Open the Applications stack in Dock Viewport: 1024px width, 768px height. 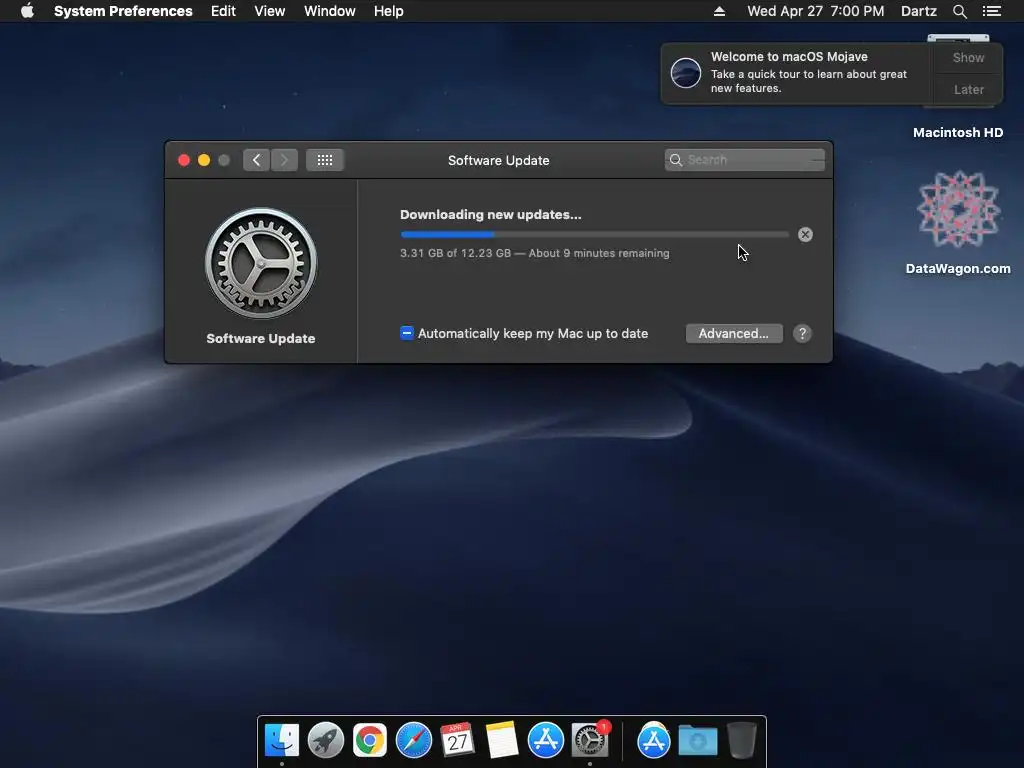pyautogui.click(x=654, y=740)
